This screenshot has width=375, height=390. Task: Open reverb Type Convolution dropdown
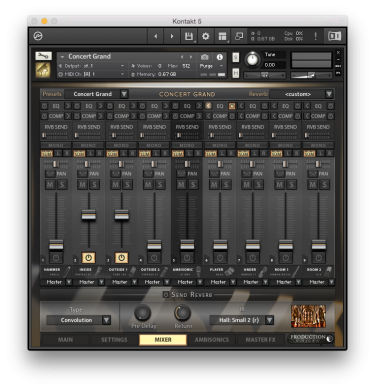point(79,320)
